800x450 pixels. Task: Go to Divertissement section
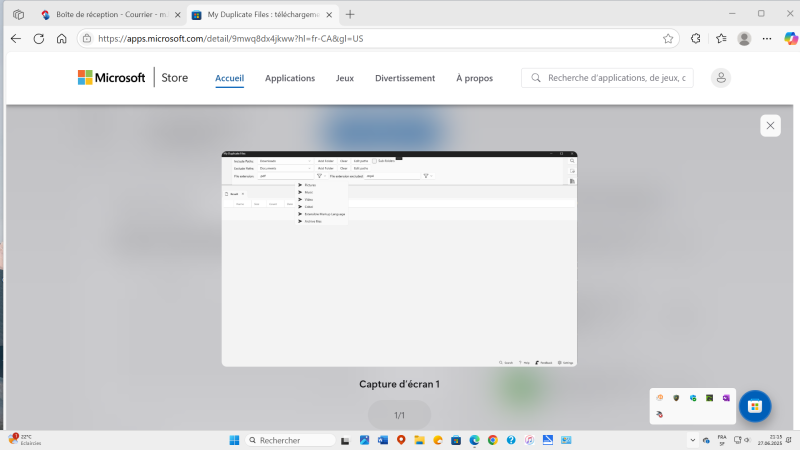click(x=405, y=78)
